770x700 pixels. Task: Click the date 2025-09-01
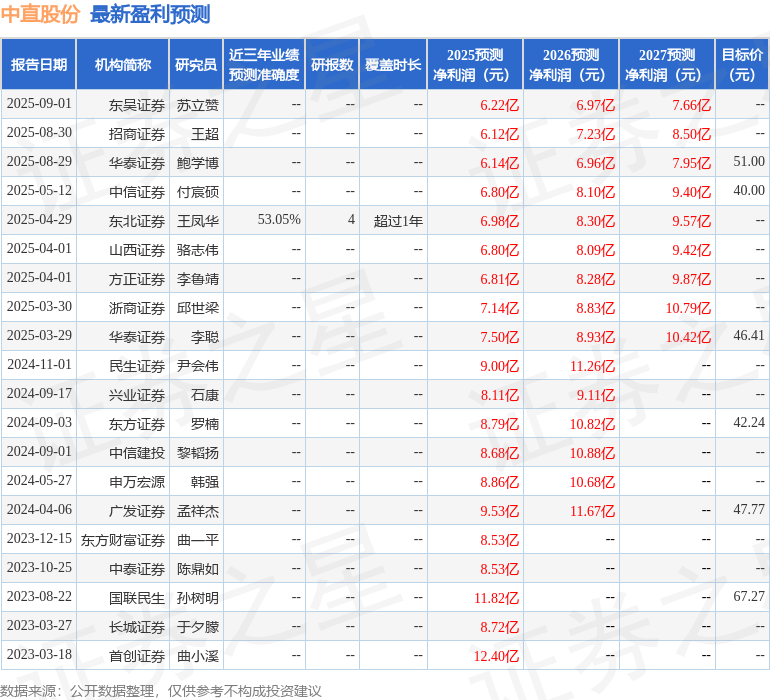tap(39, 104)
